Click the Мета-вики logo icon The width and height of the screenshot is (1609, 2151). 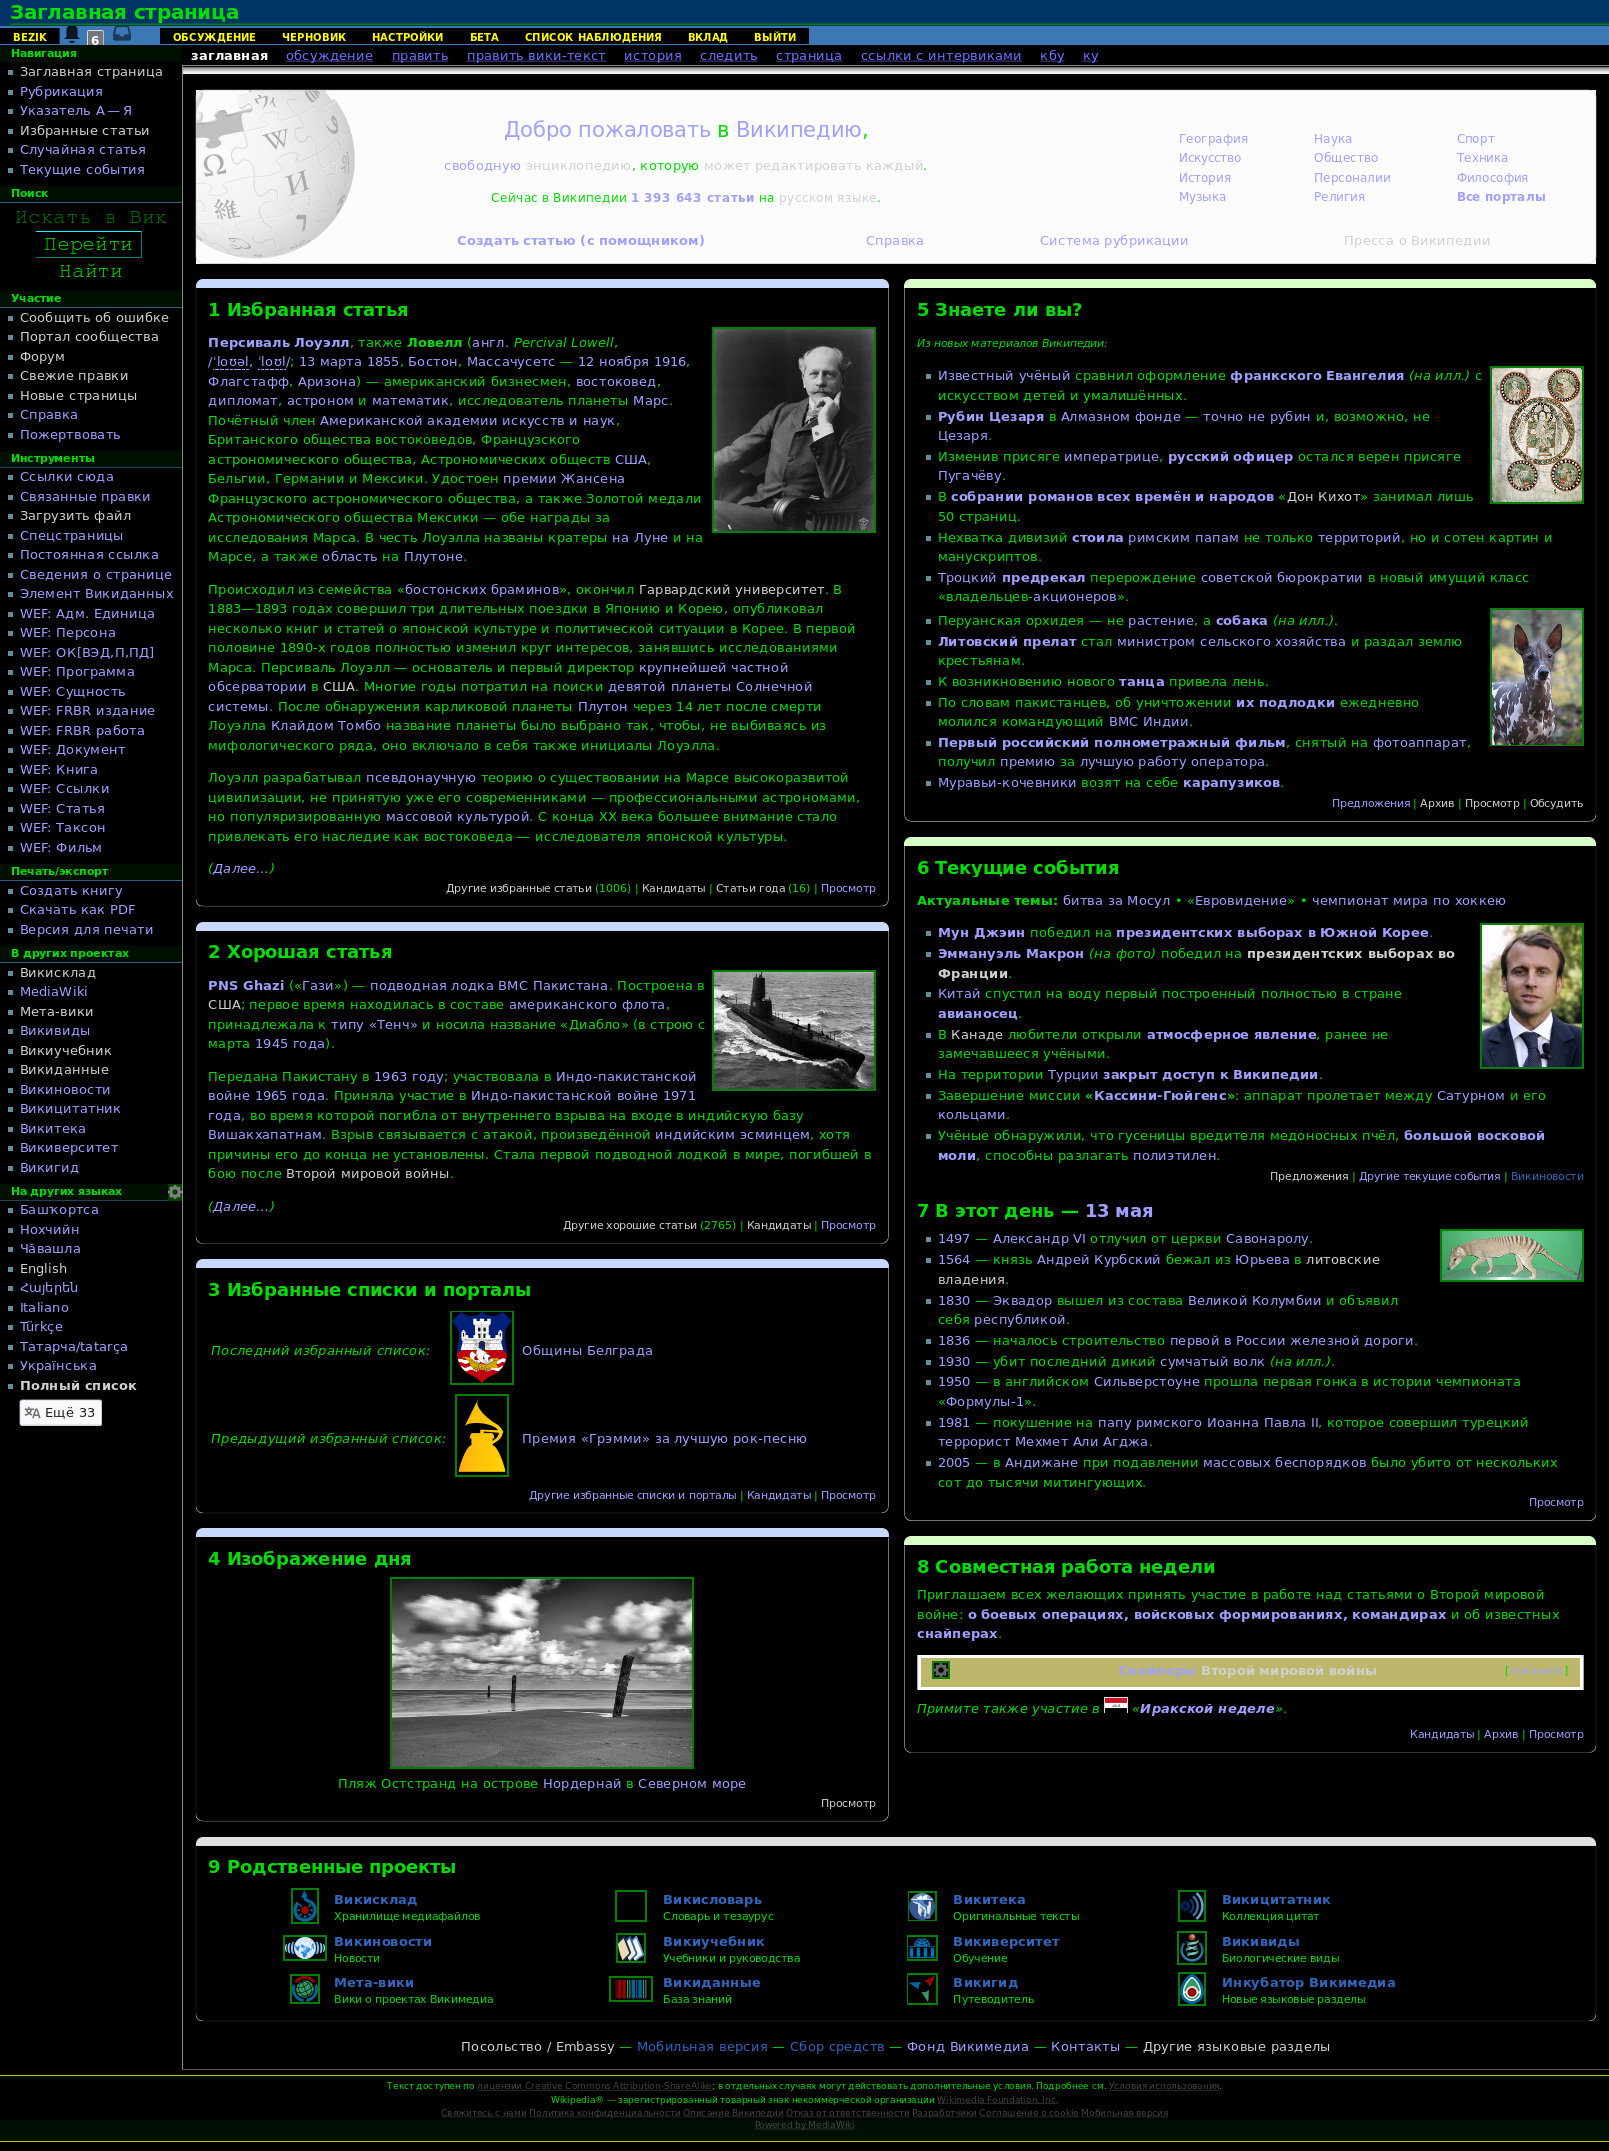pos(305,1989)
